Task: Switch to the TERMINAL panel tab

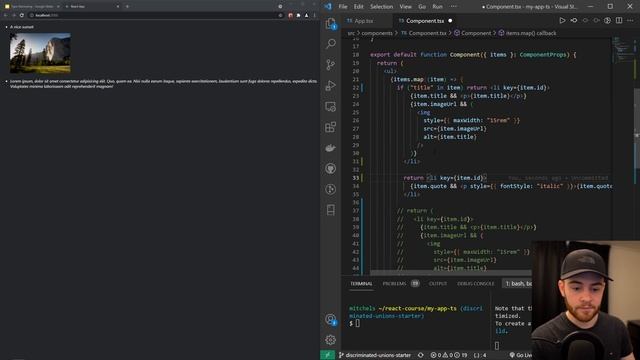Action: (x=361, y=283)
